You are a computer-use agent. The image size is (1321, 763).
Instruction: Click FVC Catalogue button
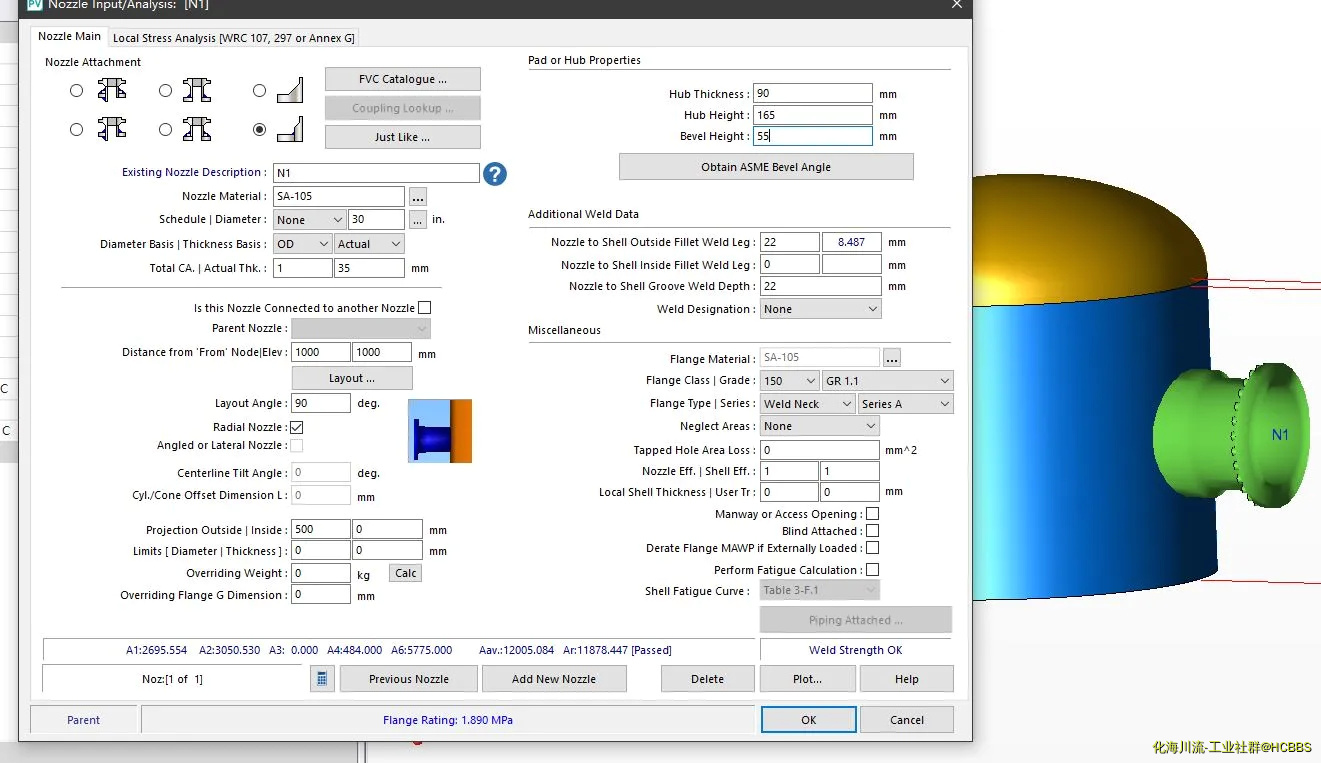pyautogui.click(x=403, y=79)
